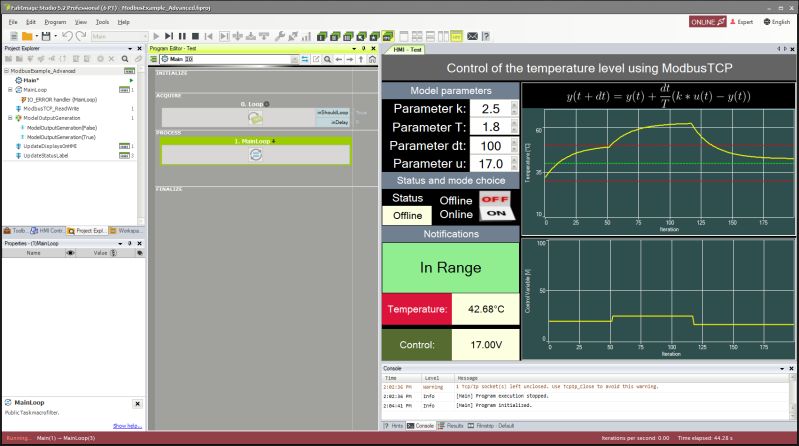Open the Tools menu

(x=102, y=22)
